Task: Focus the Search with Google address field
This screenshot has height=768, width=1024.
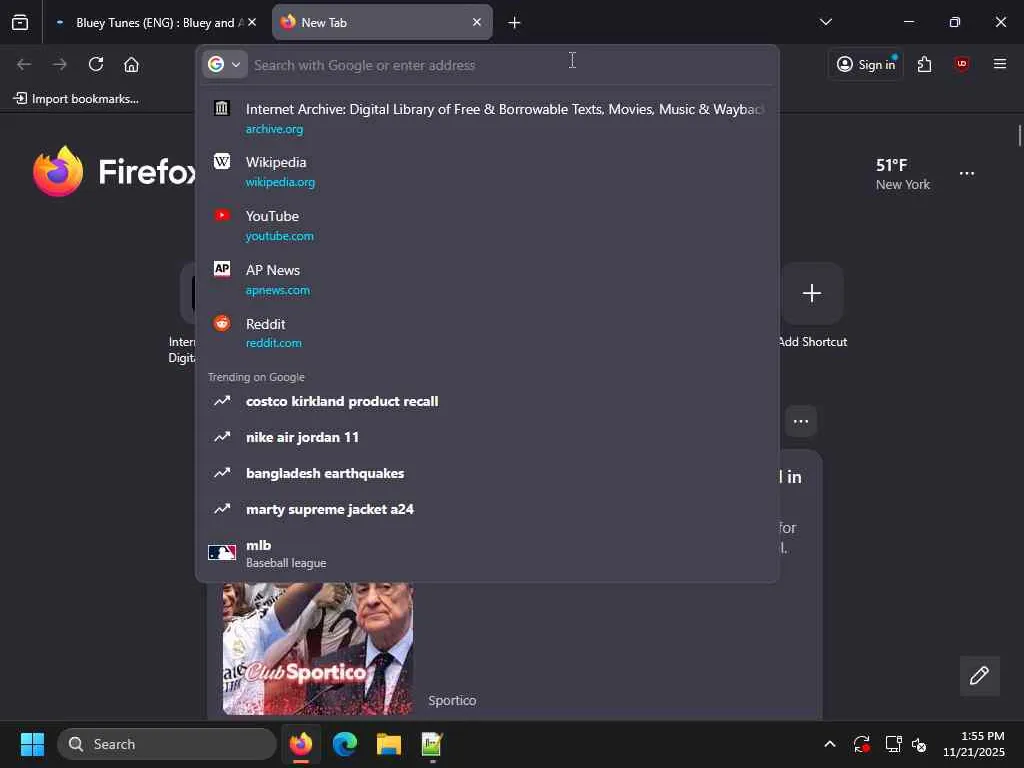Action: pos(509,65)
